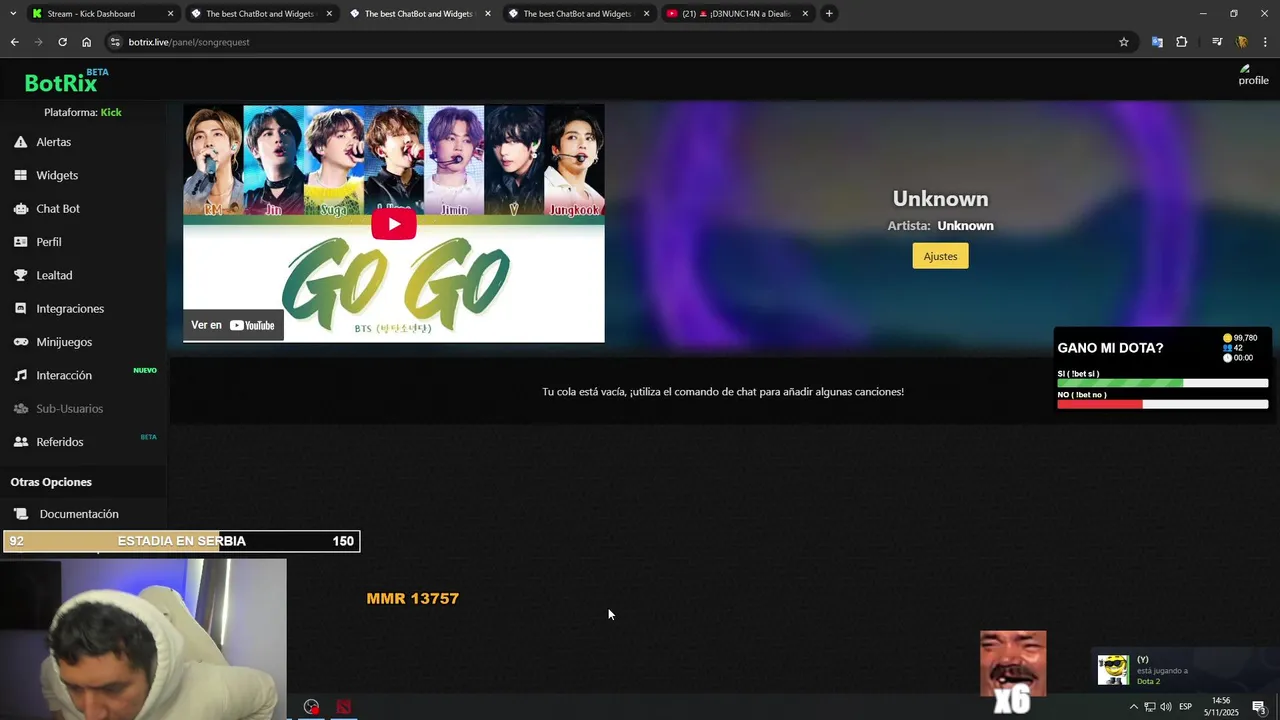Bookmark this page with the star icon
The image size is (1280, 720).
coord(1124,42)
